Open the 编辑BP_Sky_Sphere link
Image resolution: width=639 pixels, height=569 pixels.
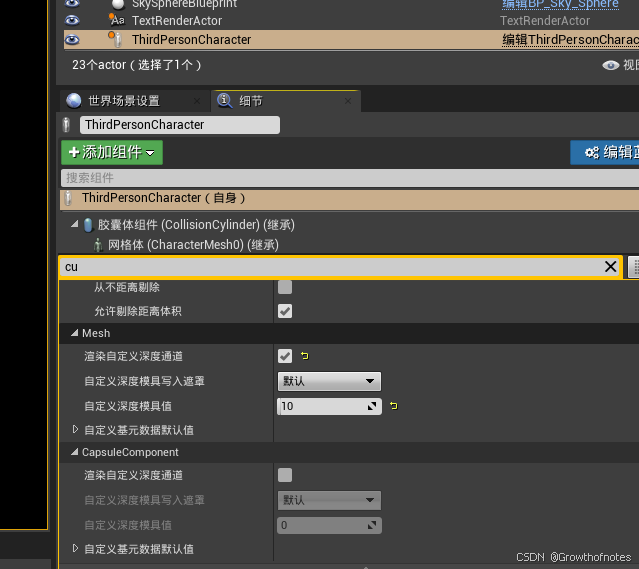coord(560,4)
